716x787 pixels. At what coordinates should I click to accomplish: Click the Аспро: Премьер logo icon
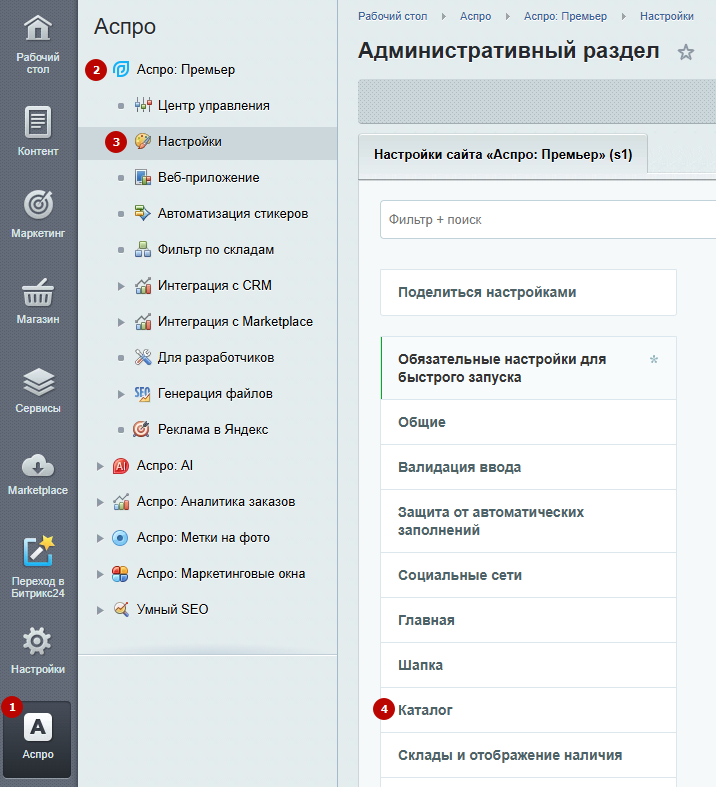tap(121, 69)
